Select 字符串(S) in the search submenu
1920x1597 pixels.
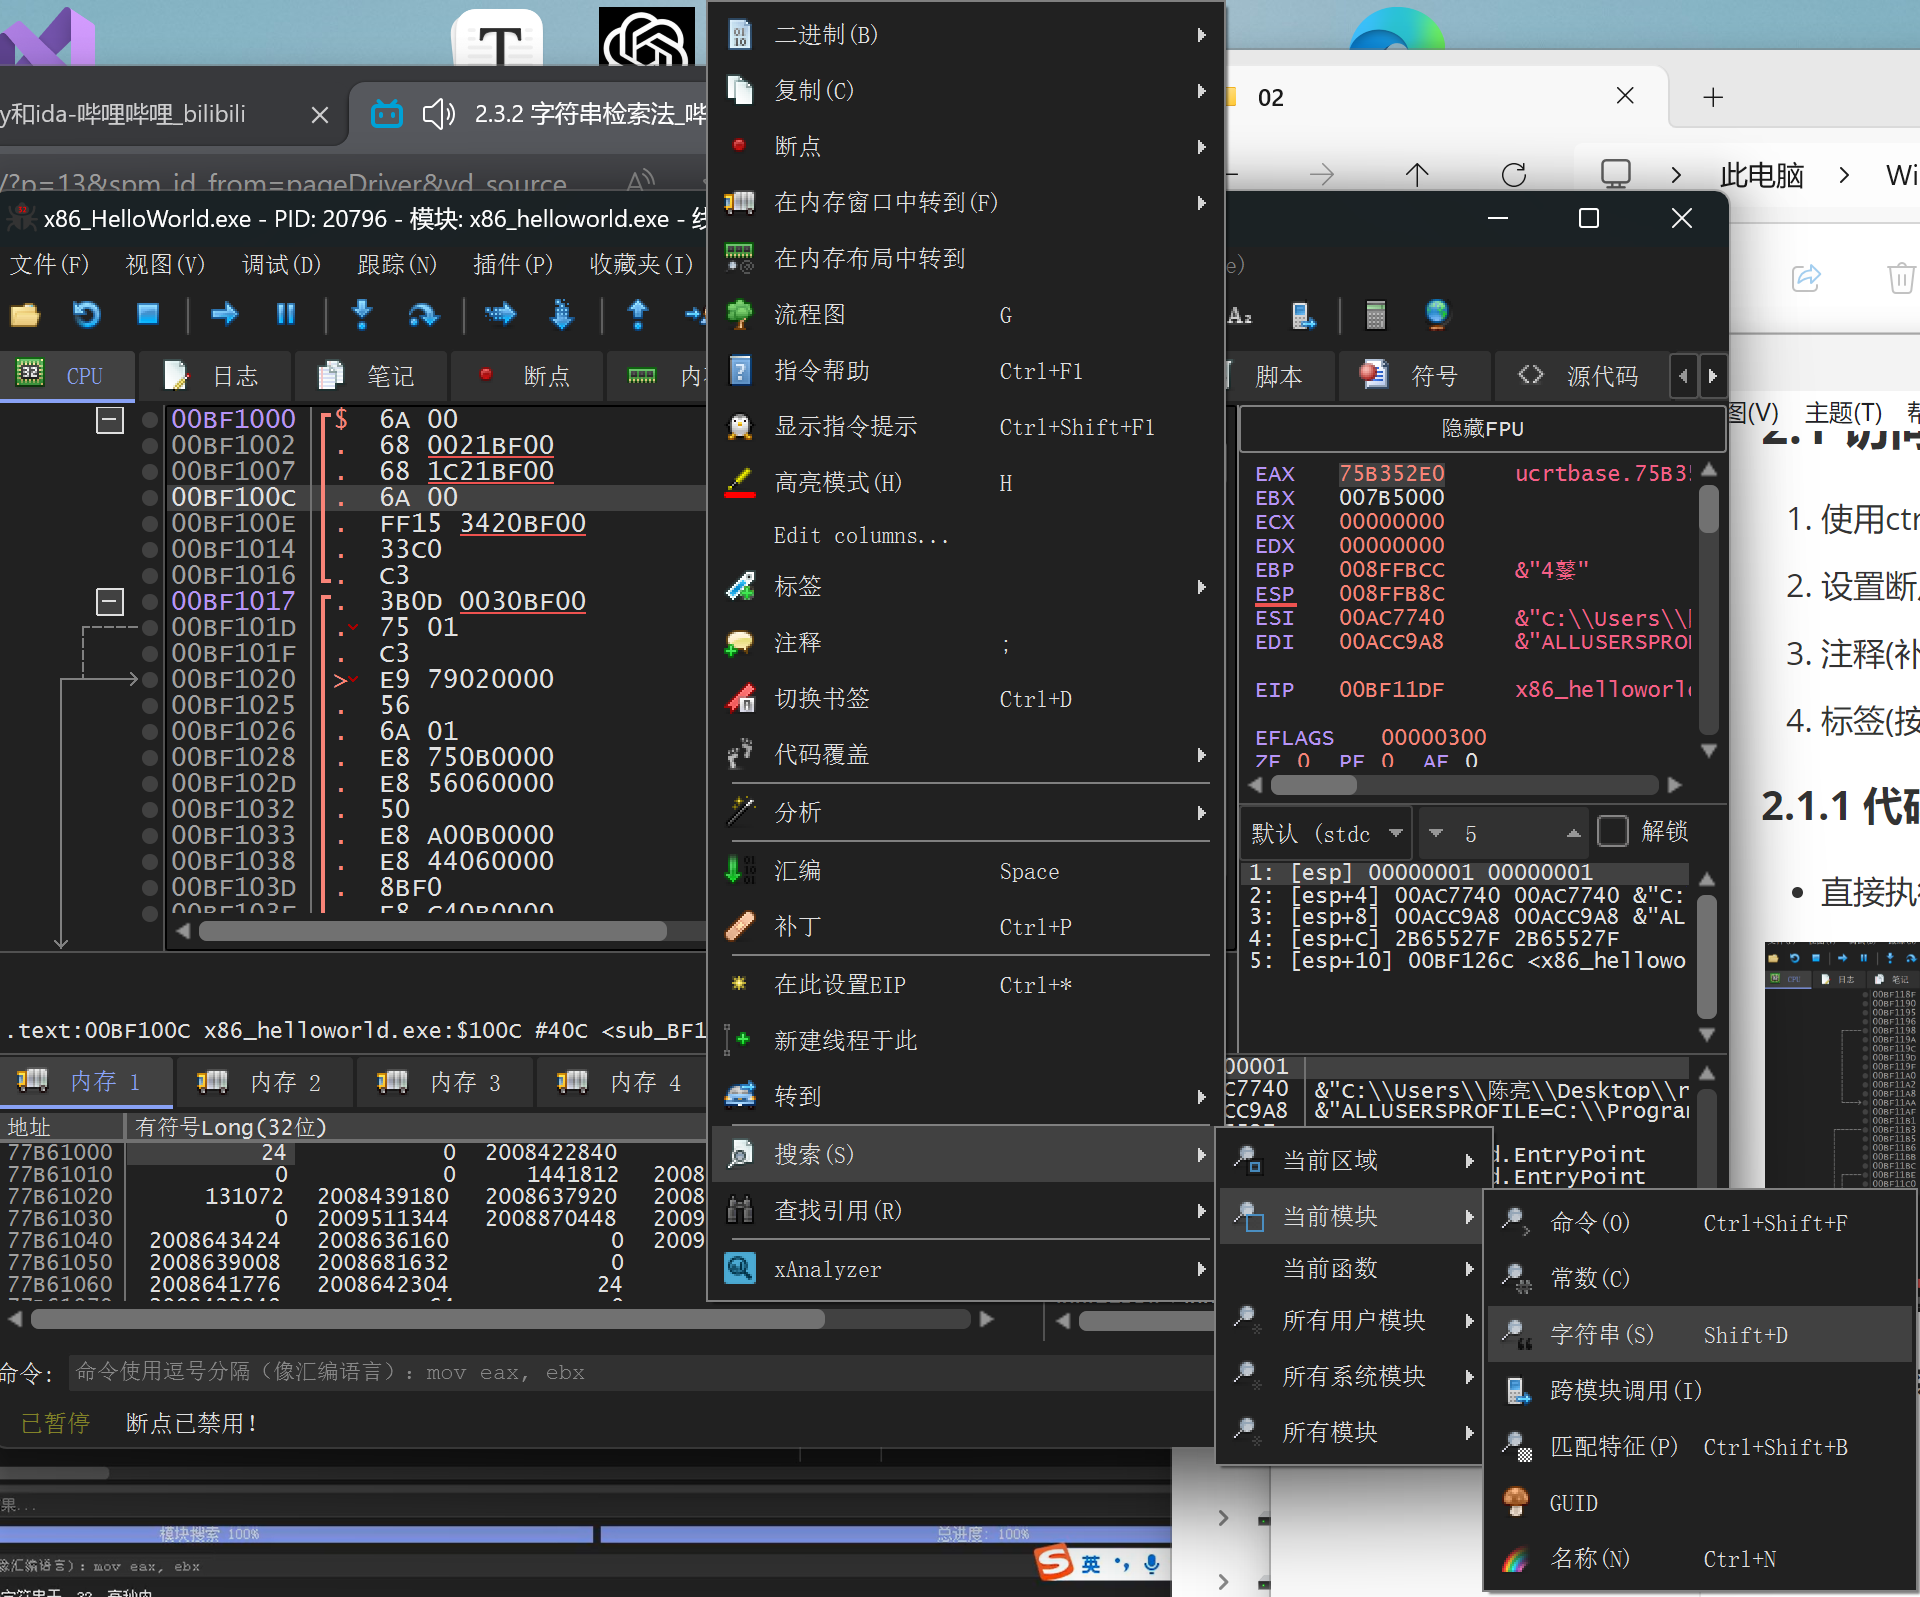click(x=1600, y=1334)
